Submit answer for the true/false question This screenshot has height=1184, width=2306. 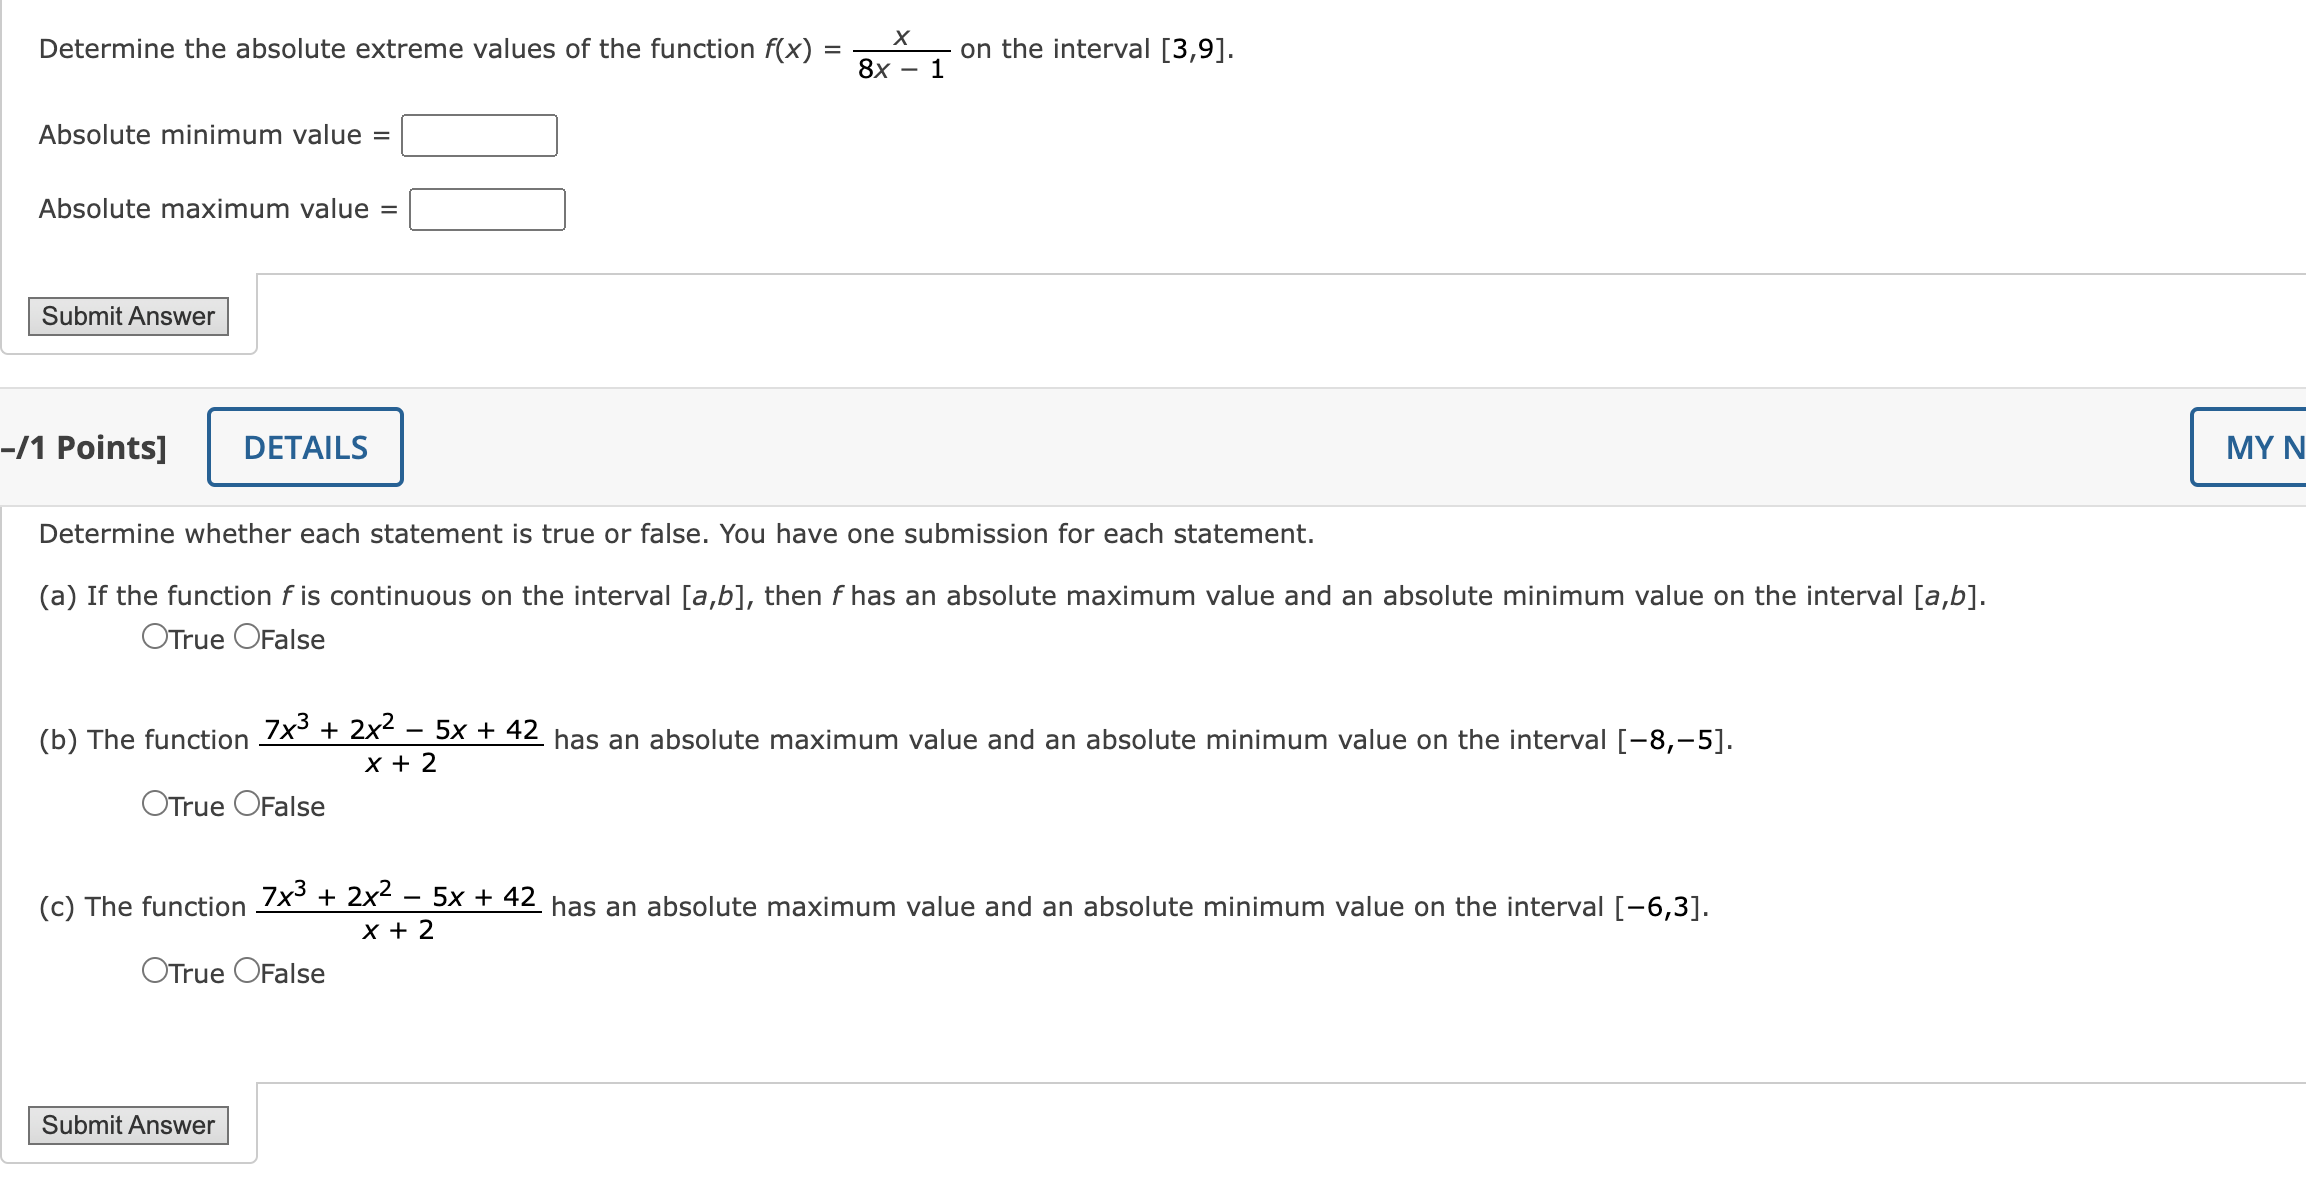click(x=127, y=1124)
